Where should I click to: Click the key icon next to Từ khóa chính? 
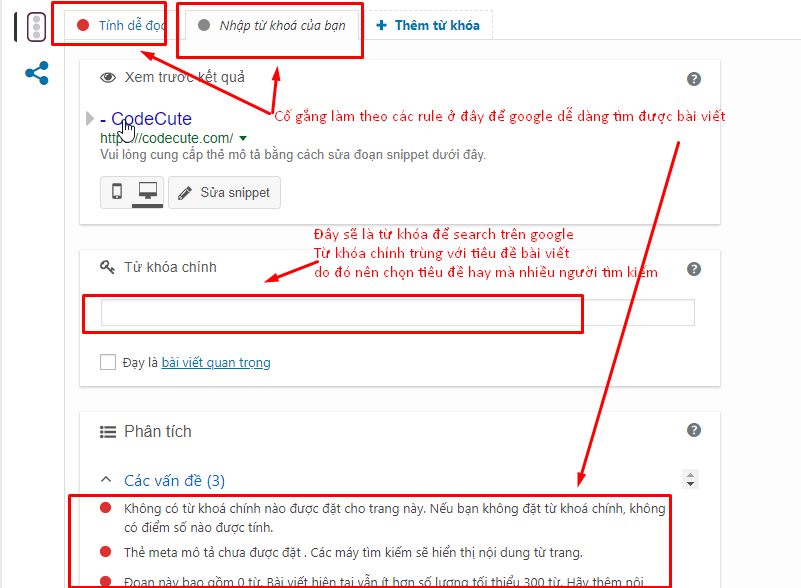pyautogui.click(x=108, y=267)
